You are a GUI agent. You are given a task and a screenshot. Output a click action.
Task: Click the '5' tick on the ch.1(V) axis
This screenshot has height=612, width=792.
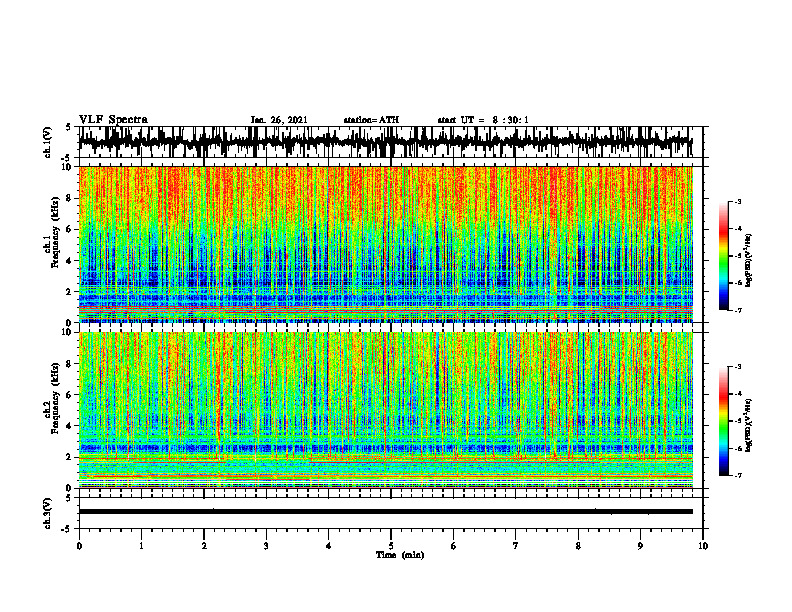point(69,128)
